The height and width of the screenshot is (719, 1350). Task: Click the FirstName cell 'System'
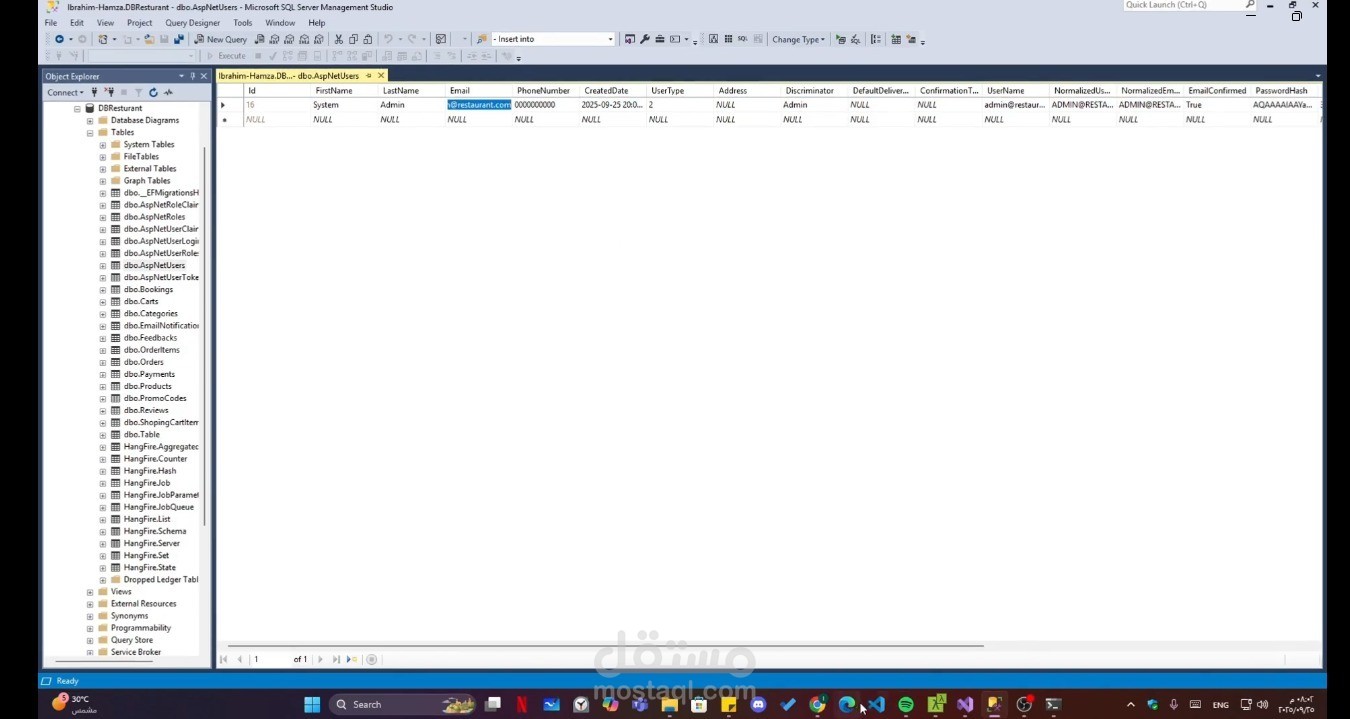345,105
